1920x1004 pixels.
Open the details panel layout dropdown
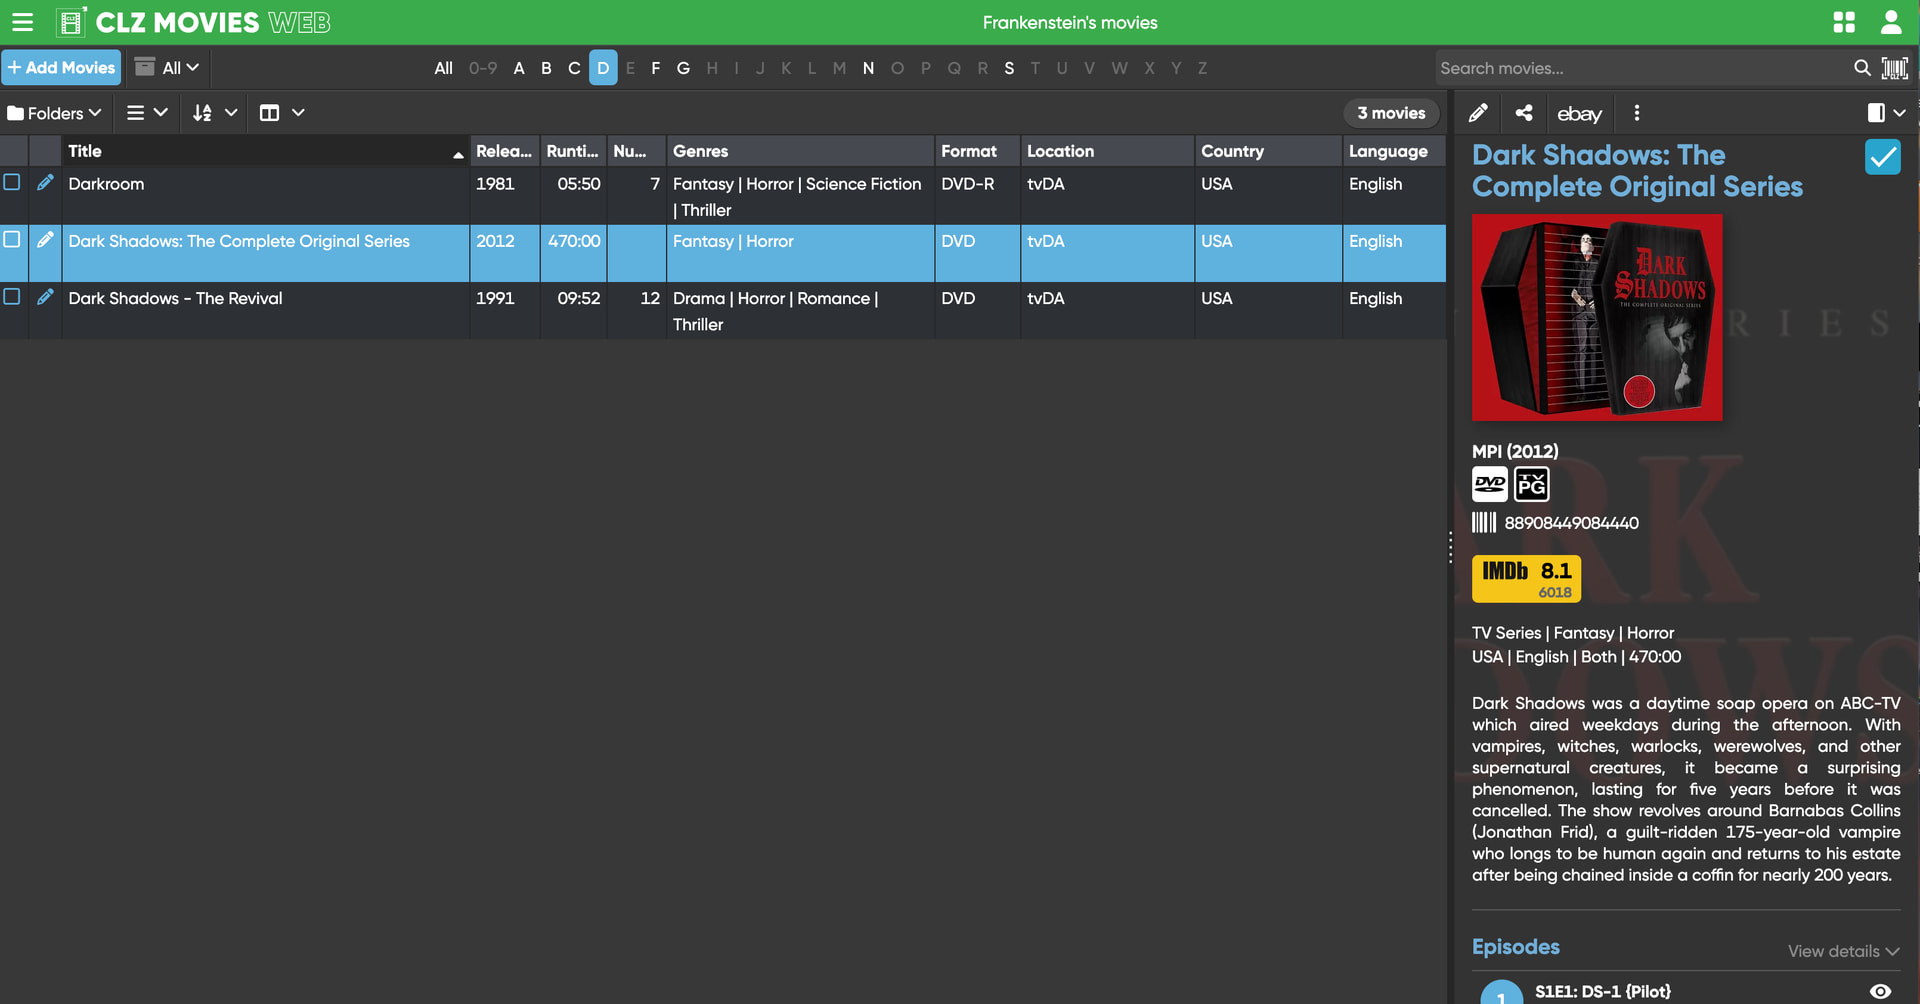tap(1886, 113)
